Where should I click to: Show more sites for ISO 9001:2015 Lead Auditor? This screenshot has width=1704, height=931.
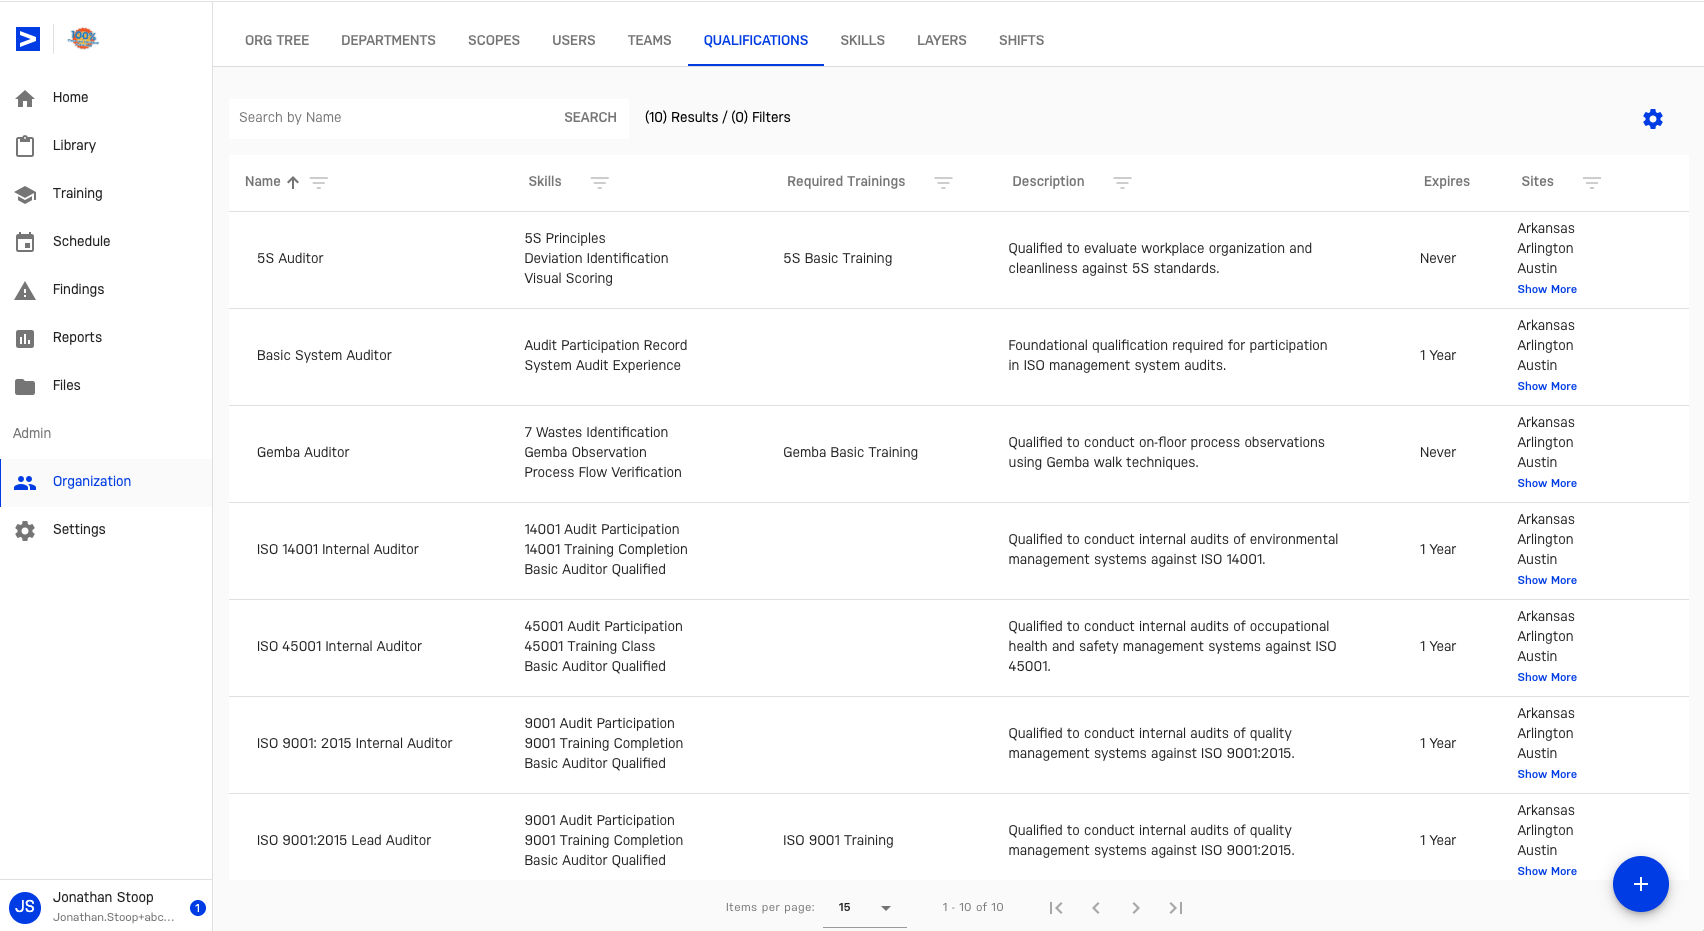pyautogui.click(x=1547, y=872)
